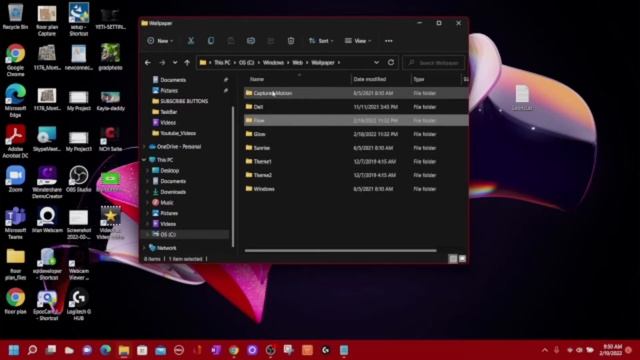Select the Microsoft Teams desktop icon
The width and height of the screenshot is (640, 360).
click(16, 223)
